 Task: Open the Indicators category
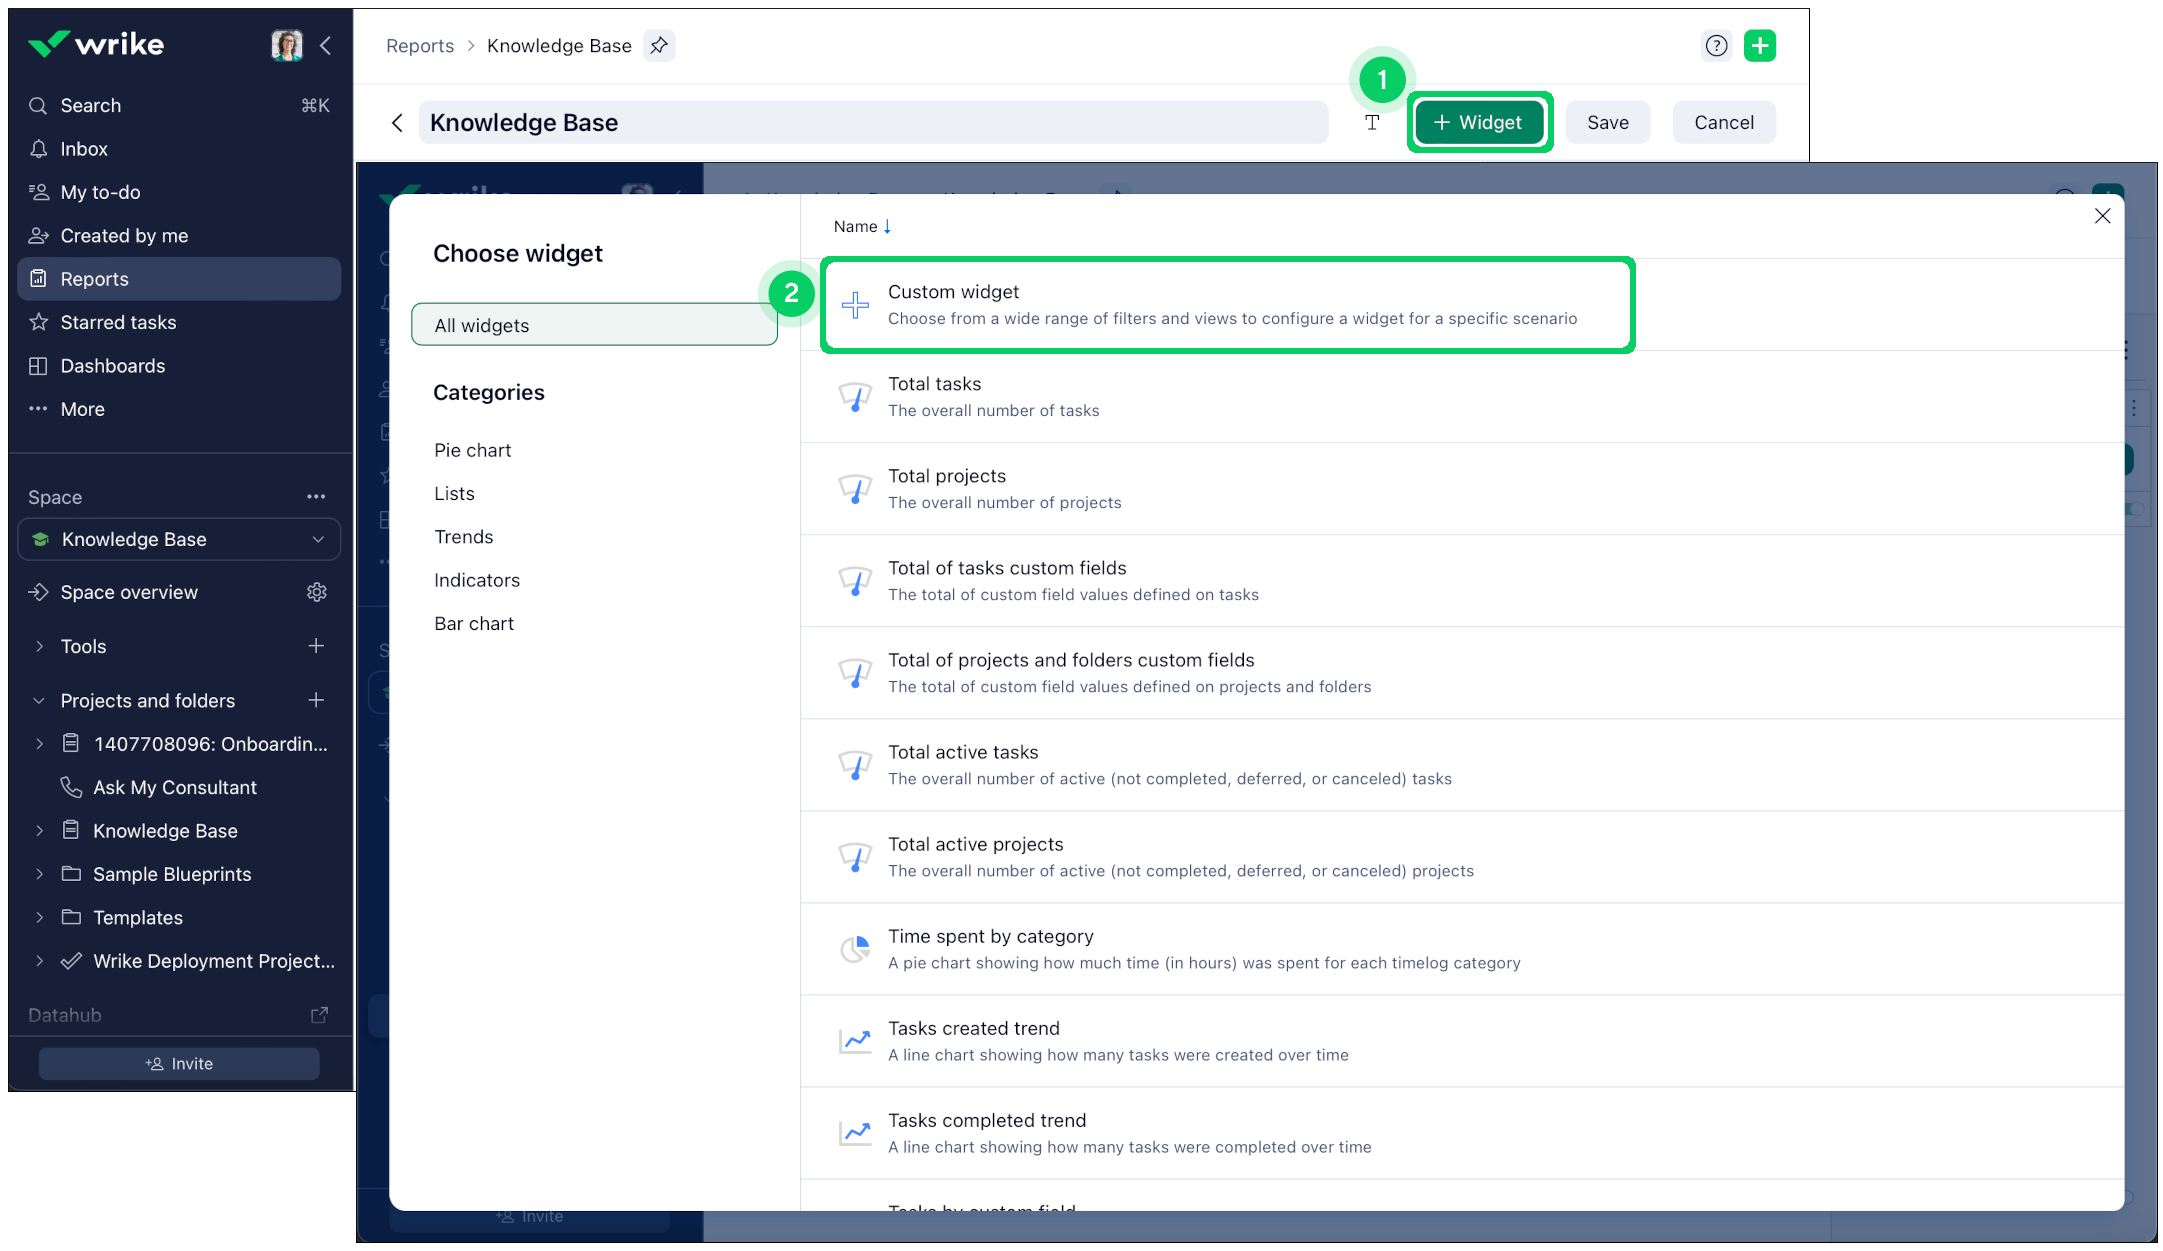coord(477,580)
